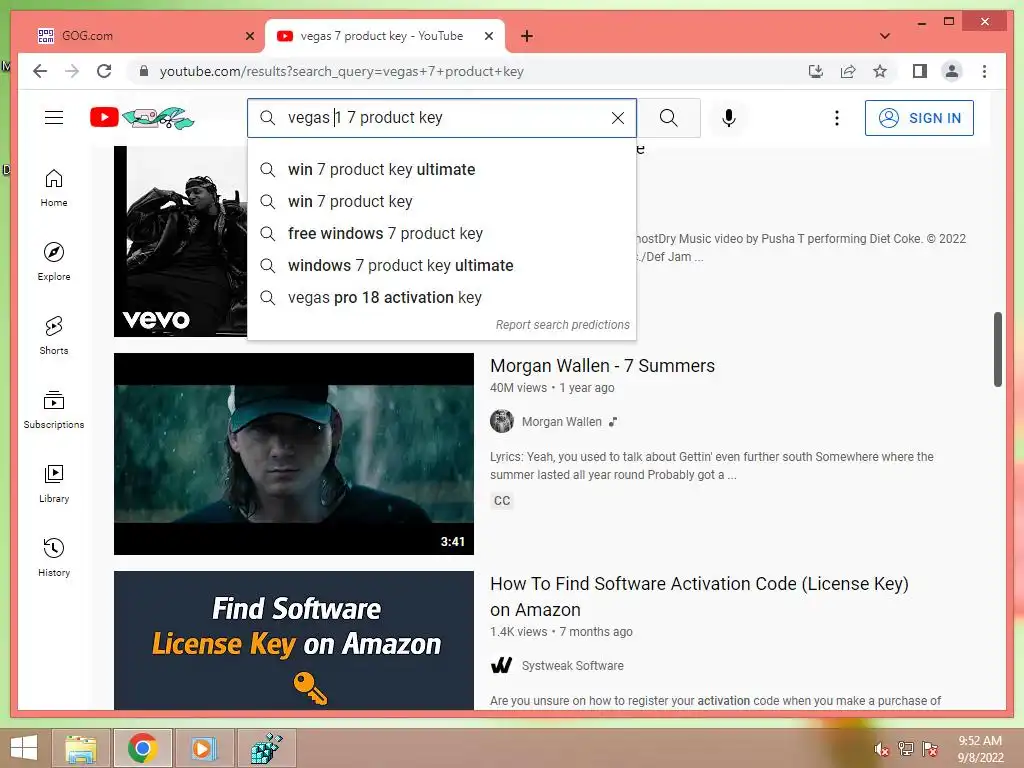1024x768 pixels.
Task: Click the muted volume tray icon
Action: (x=881, y=749)
